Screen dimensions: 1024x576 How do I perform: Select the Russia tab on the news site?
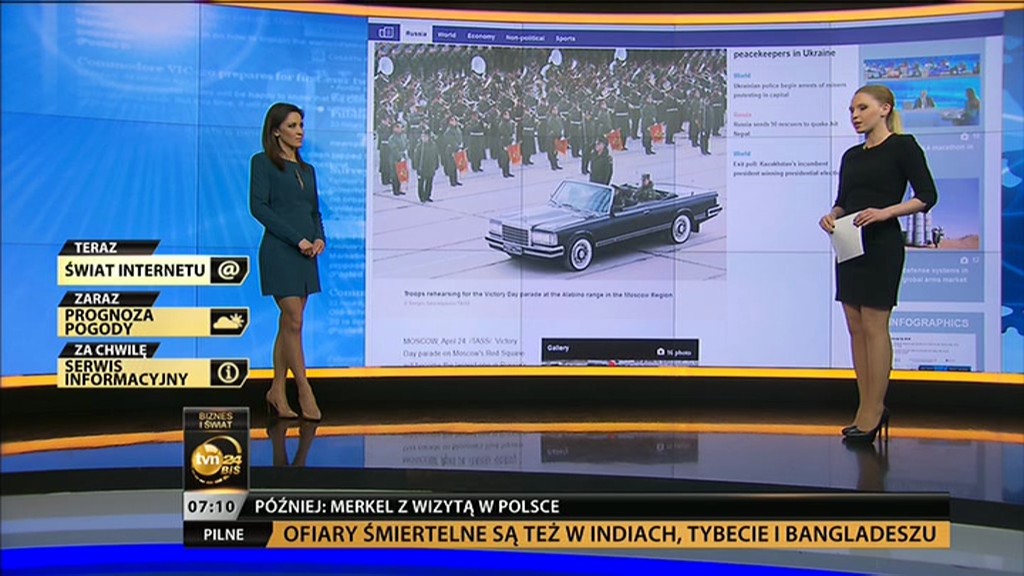[x=416, y=33]
